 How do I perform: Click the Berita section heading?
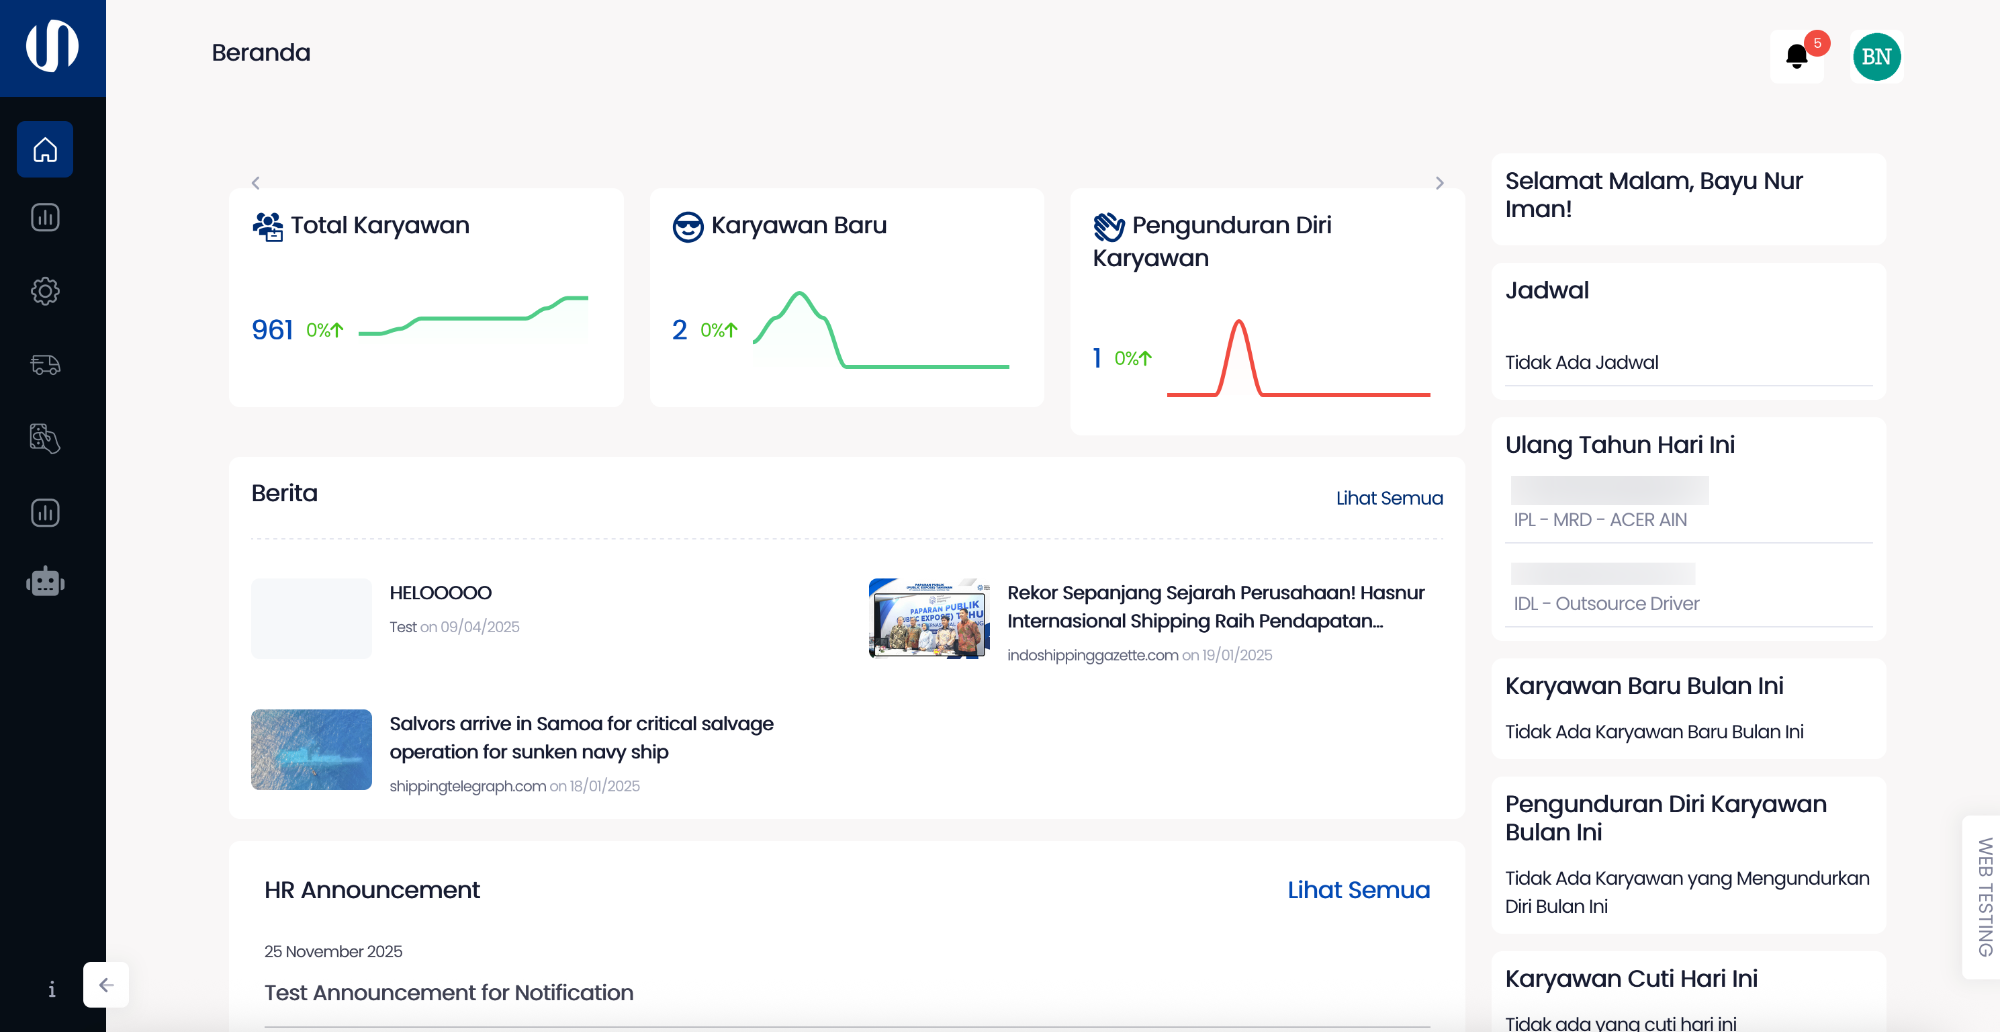284,493
